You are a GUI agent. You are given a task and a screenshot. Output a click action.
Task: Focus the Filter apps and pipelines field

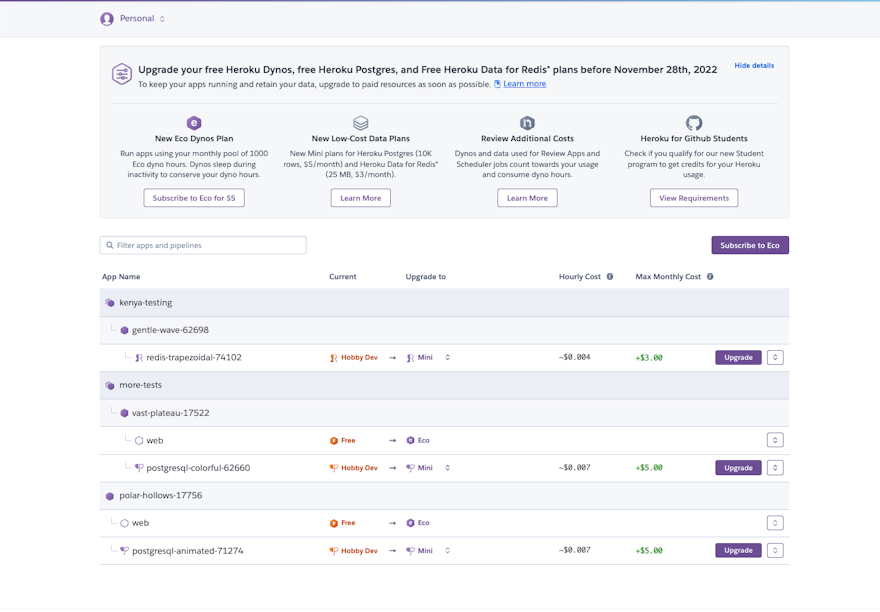(203, 245)
